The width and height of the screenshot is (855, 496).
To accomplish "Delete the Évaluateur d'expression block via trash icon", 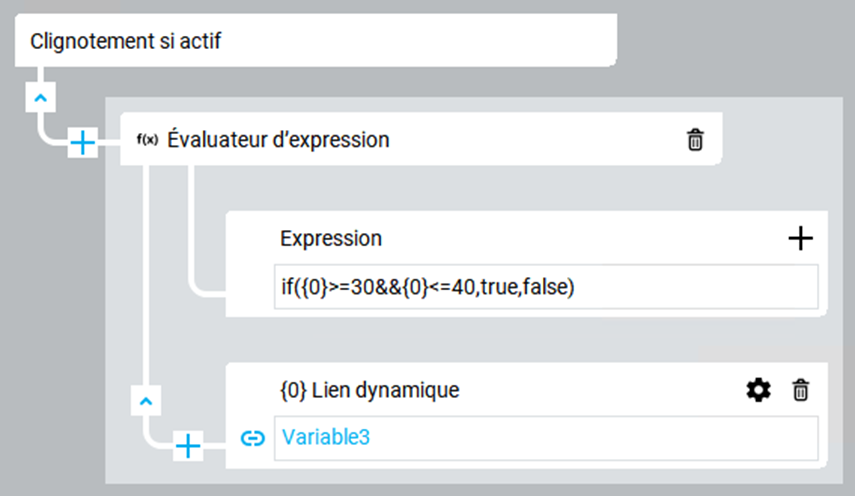I will pyautogui.click(x=695, y=140).
